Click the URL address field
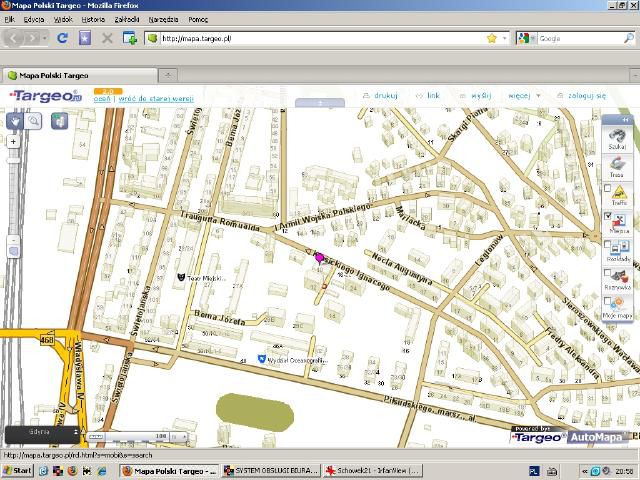640x480 pixels. tap(322, 38)
